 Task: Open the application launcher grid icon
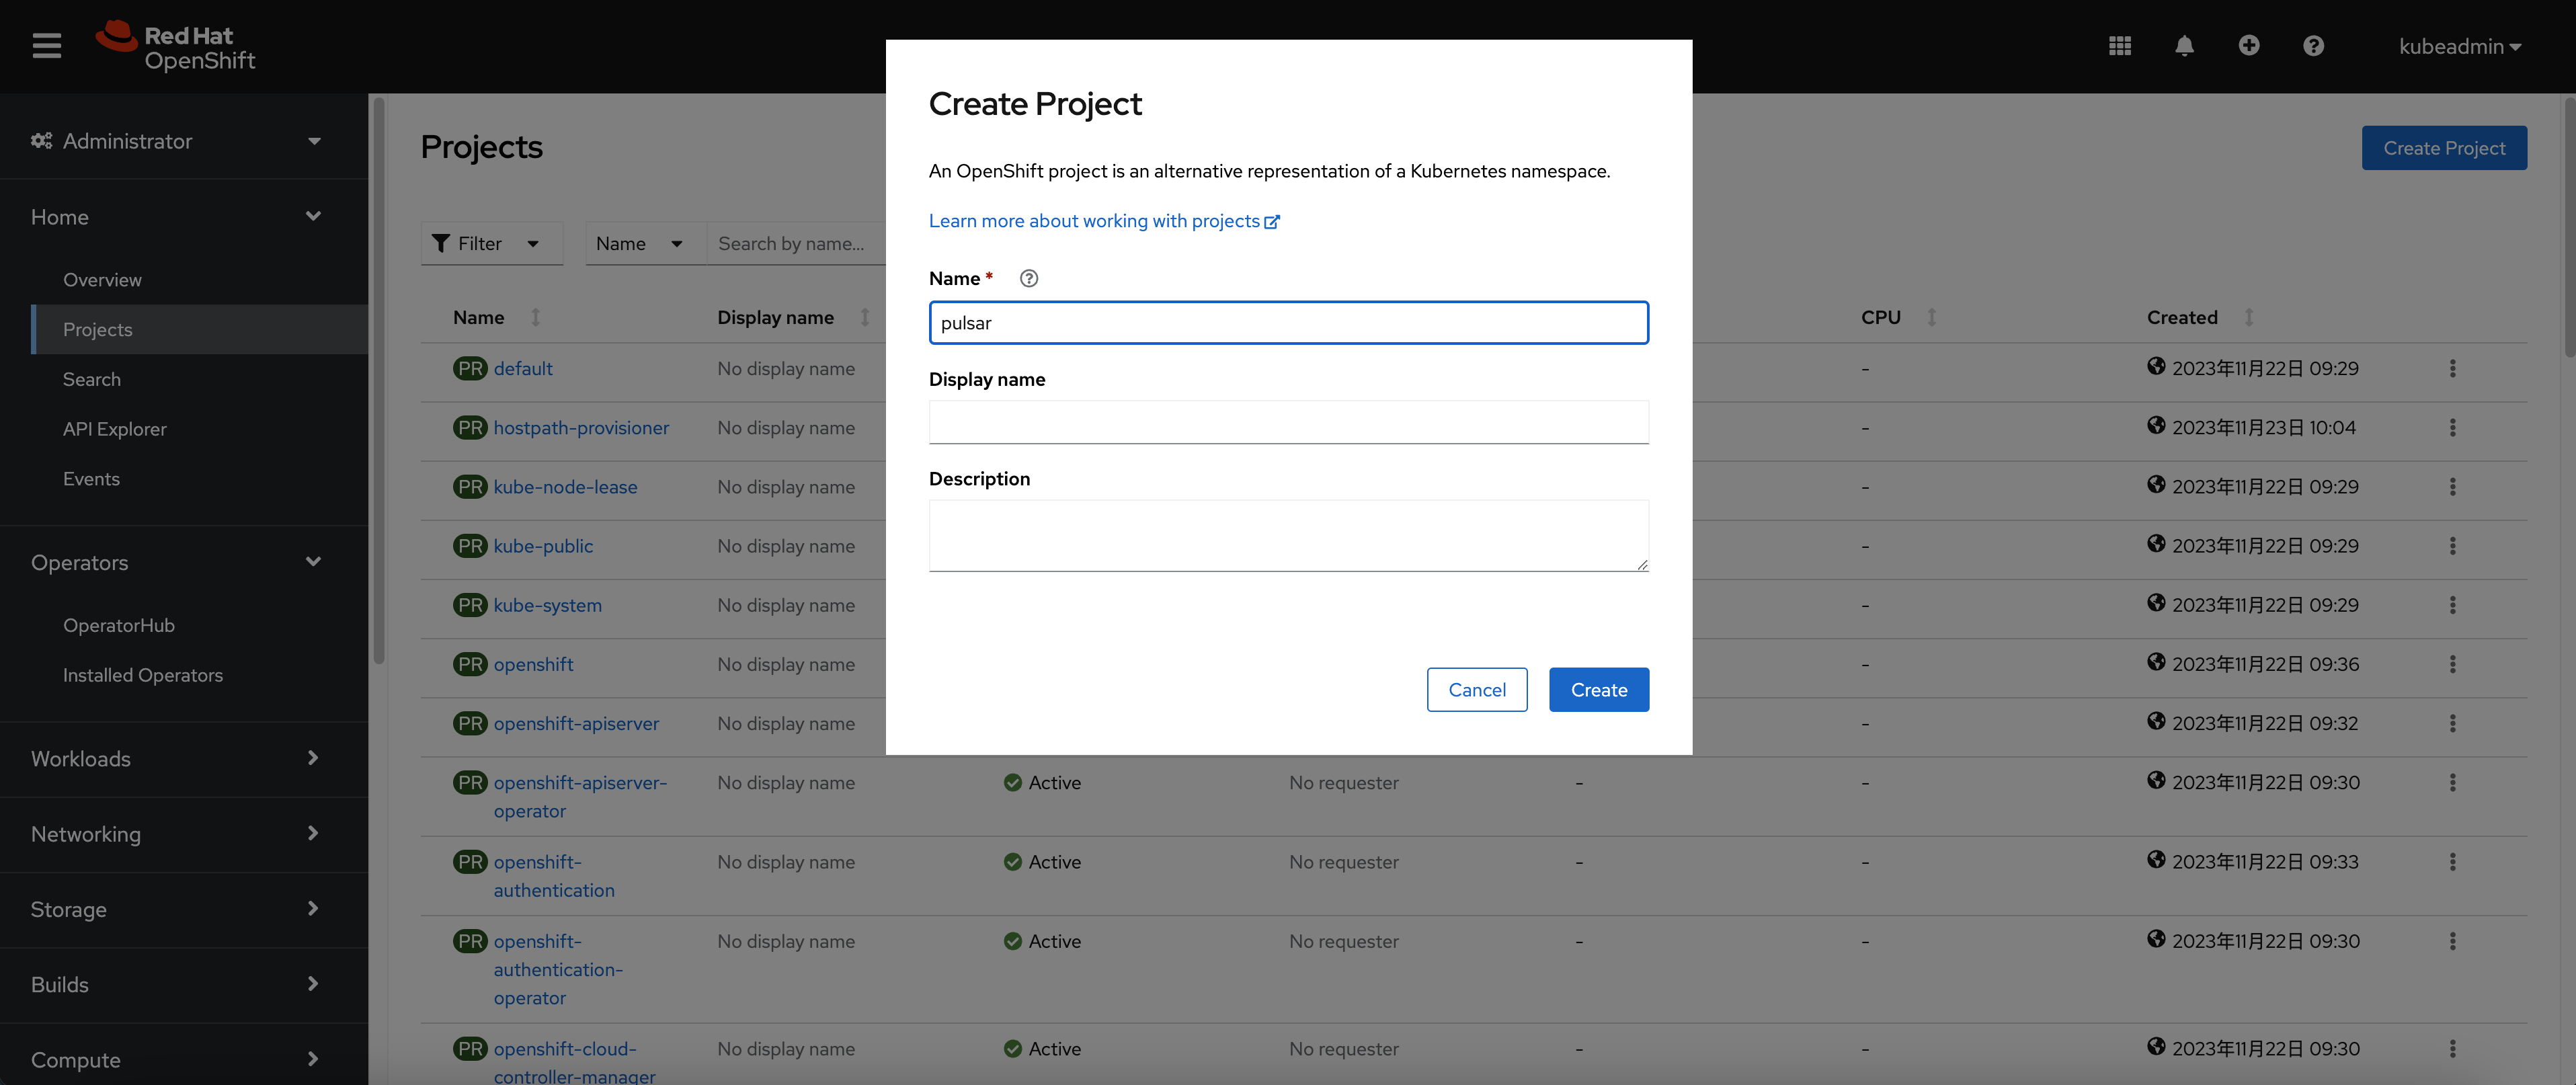2120,45
